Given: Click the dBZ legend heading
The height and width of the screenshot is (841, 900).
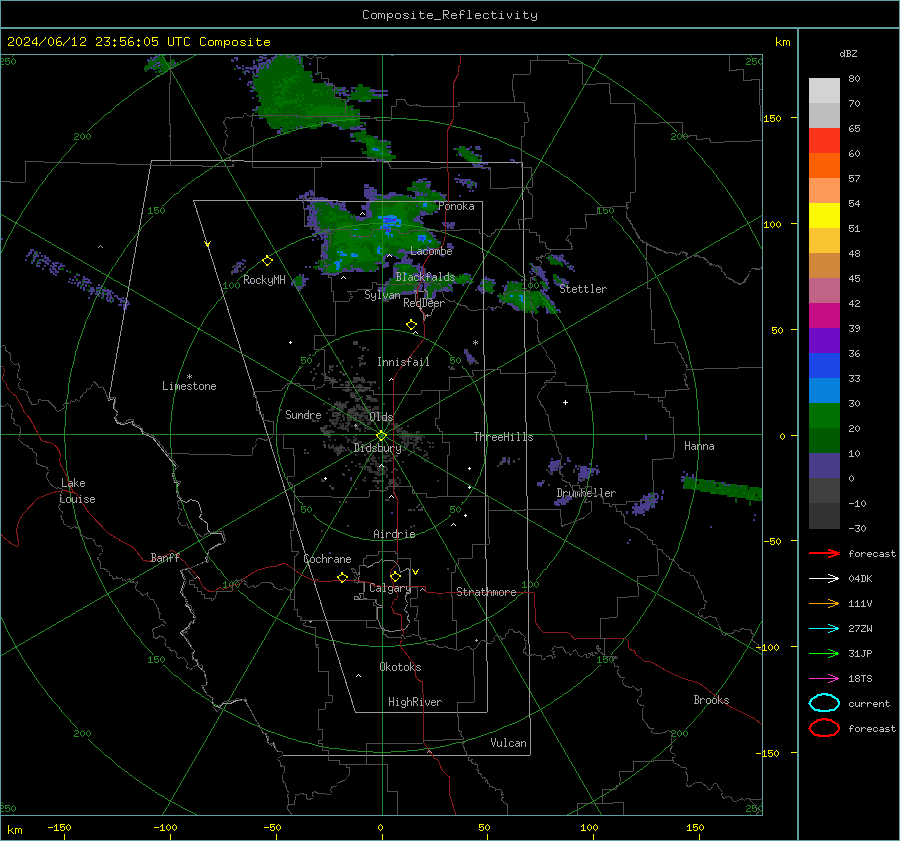Looking at the screenshot, I should click(848, 53).
